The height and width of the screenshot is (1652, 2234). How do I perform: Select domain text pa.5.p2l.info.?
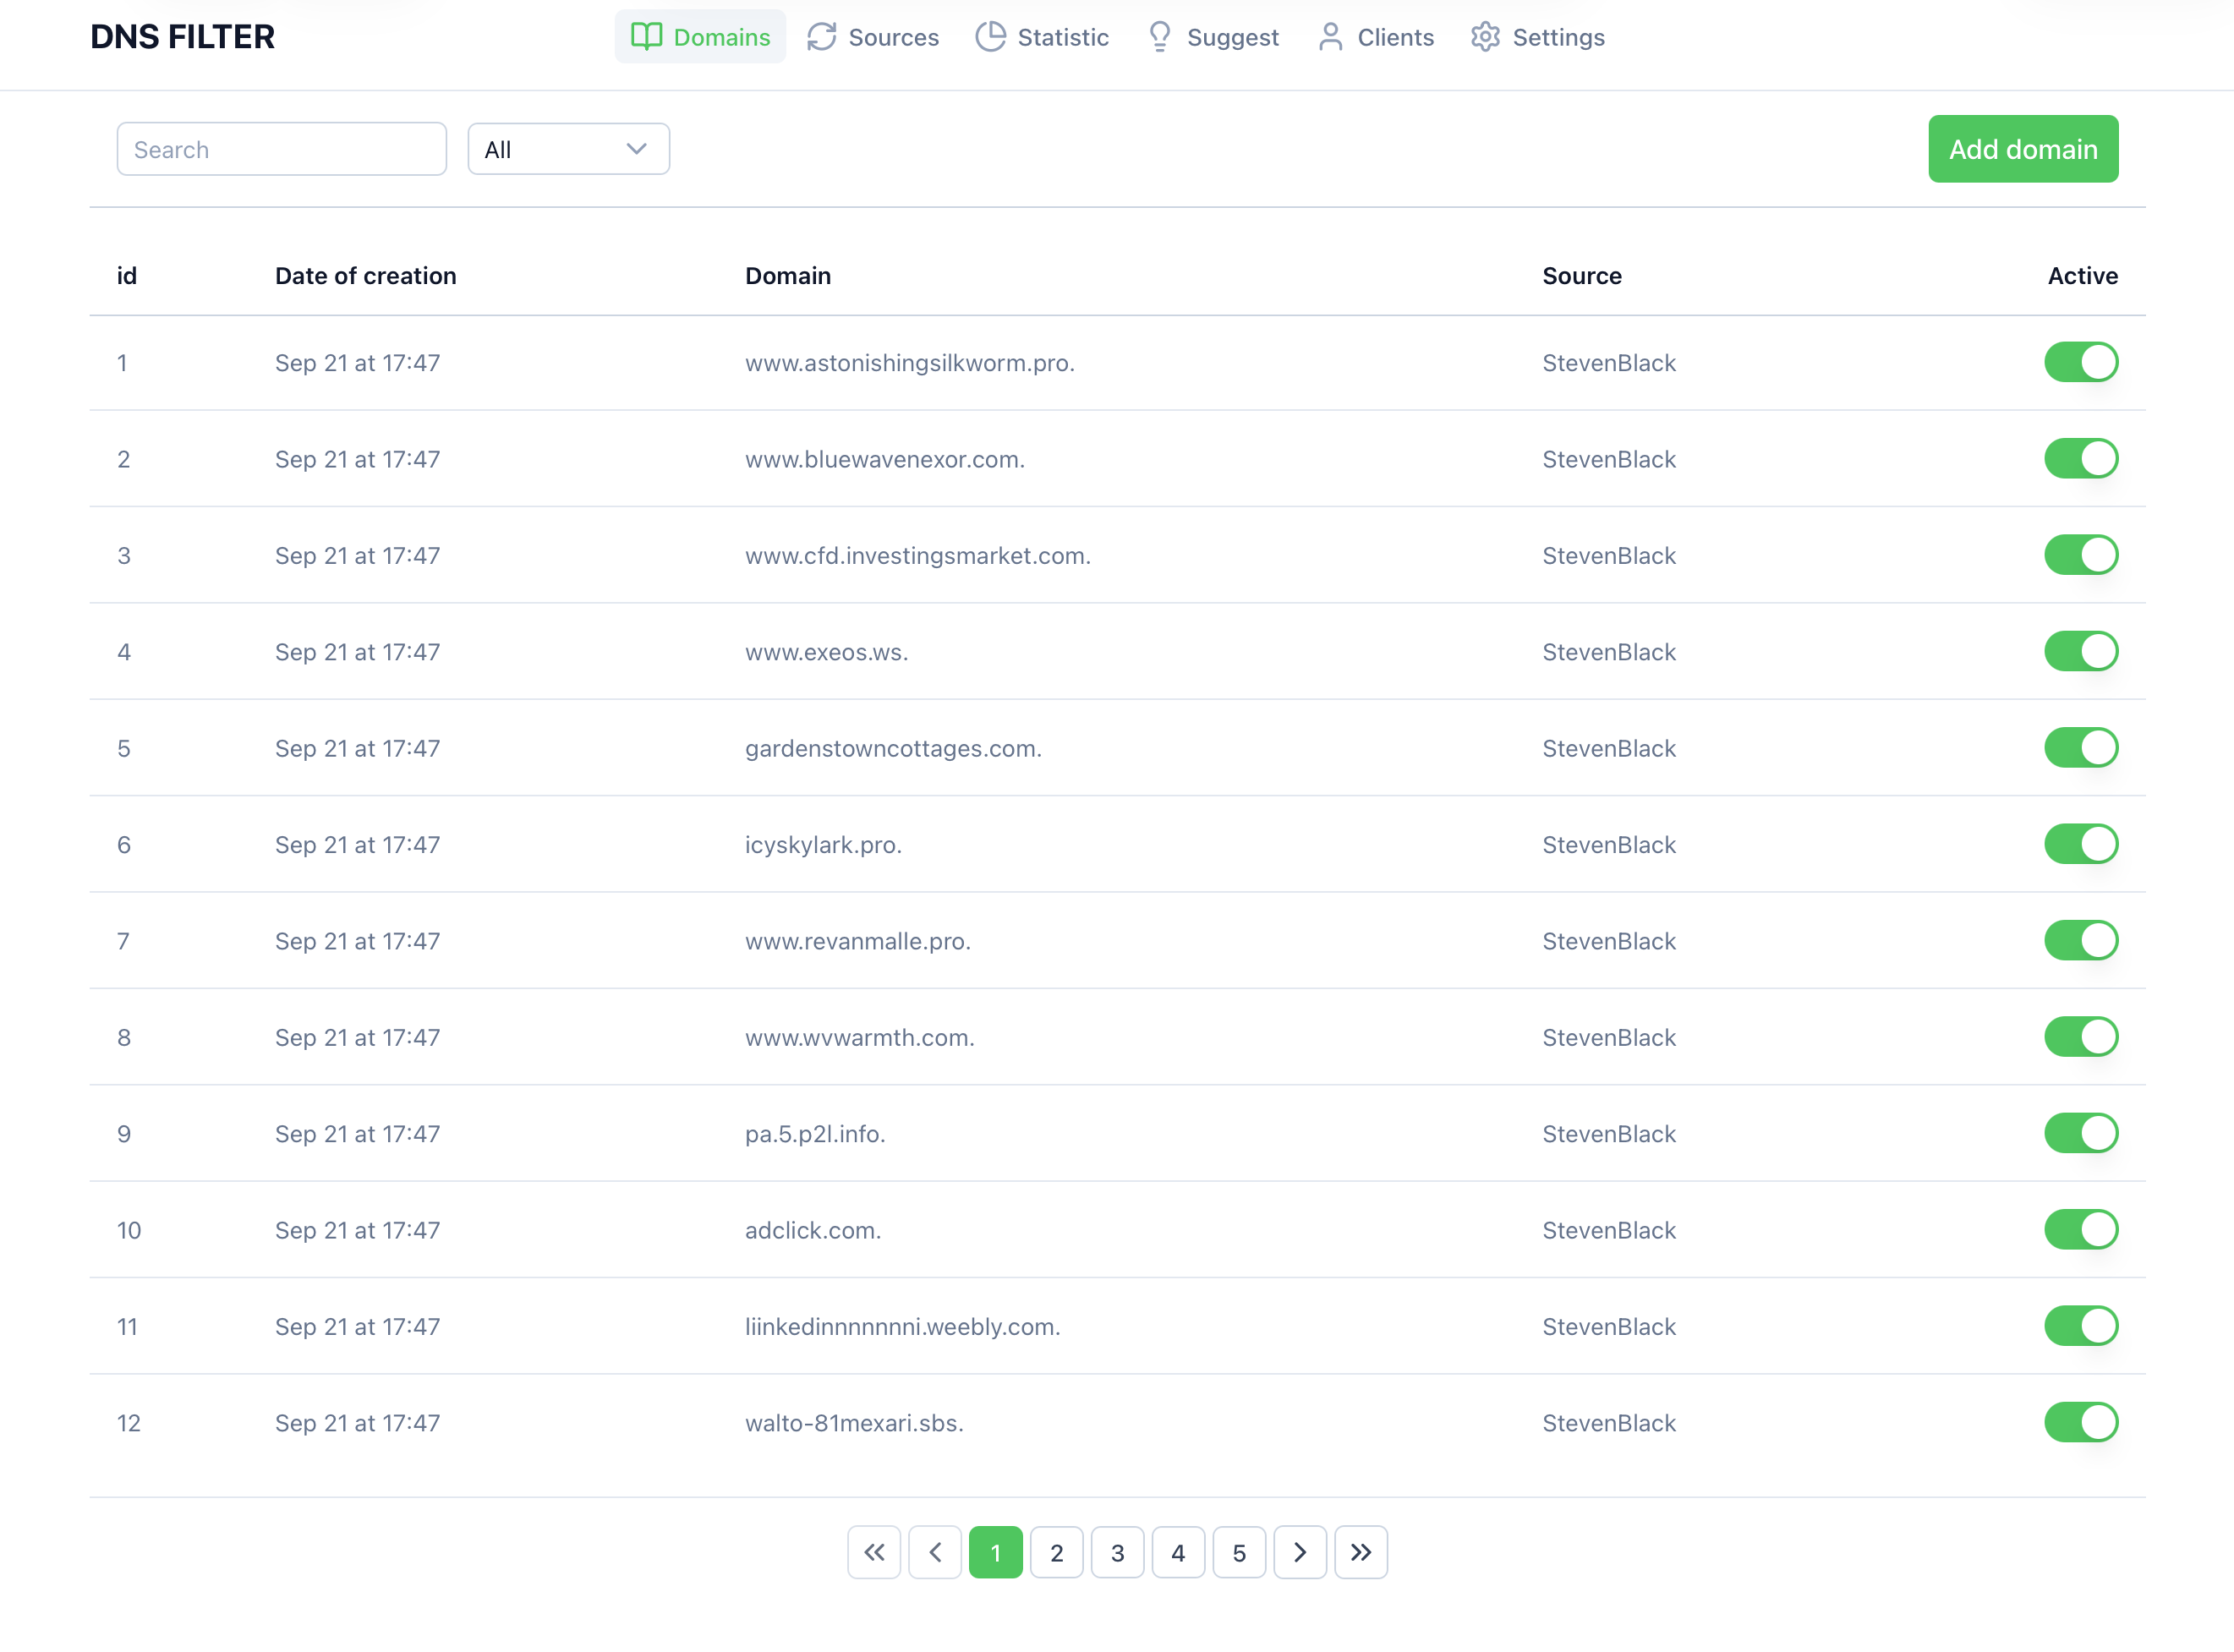(816, 1134)
